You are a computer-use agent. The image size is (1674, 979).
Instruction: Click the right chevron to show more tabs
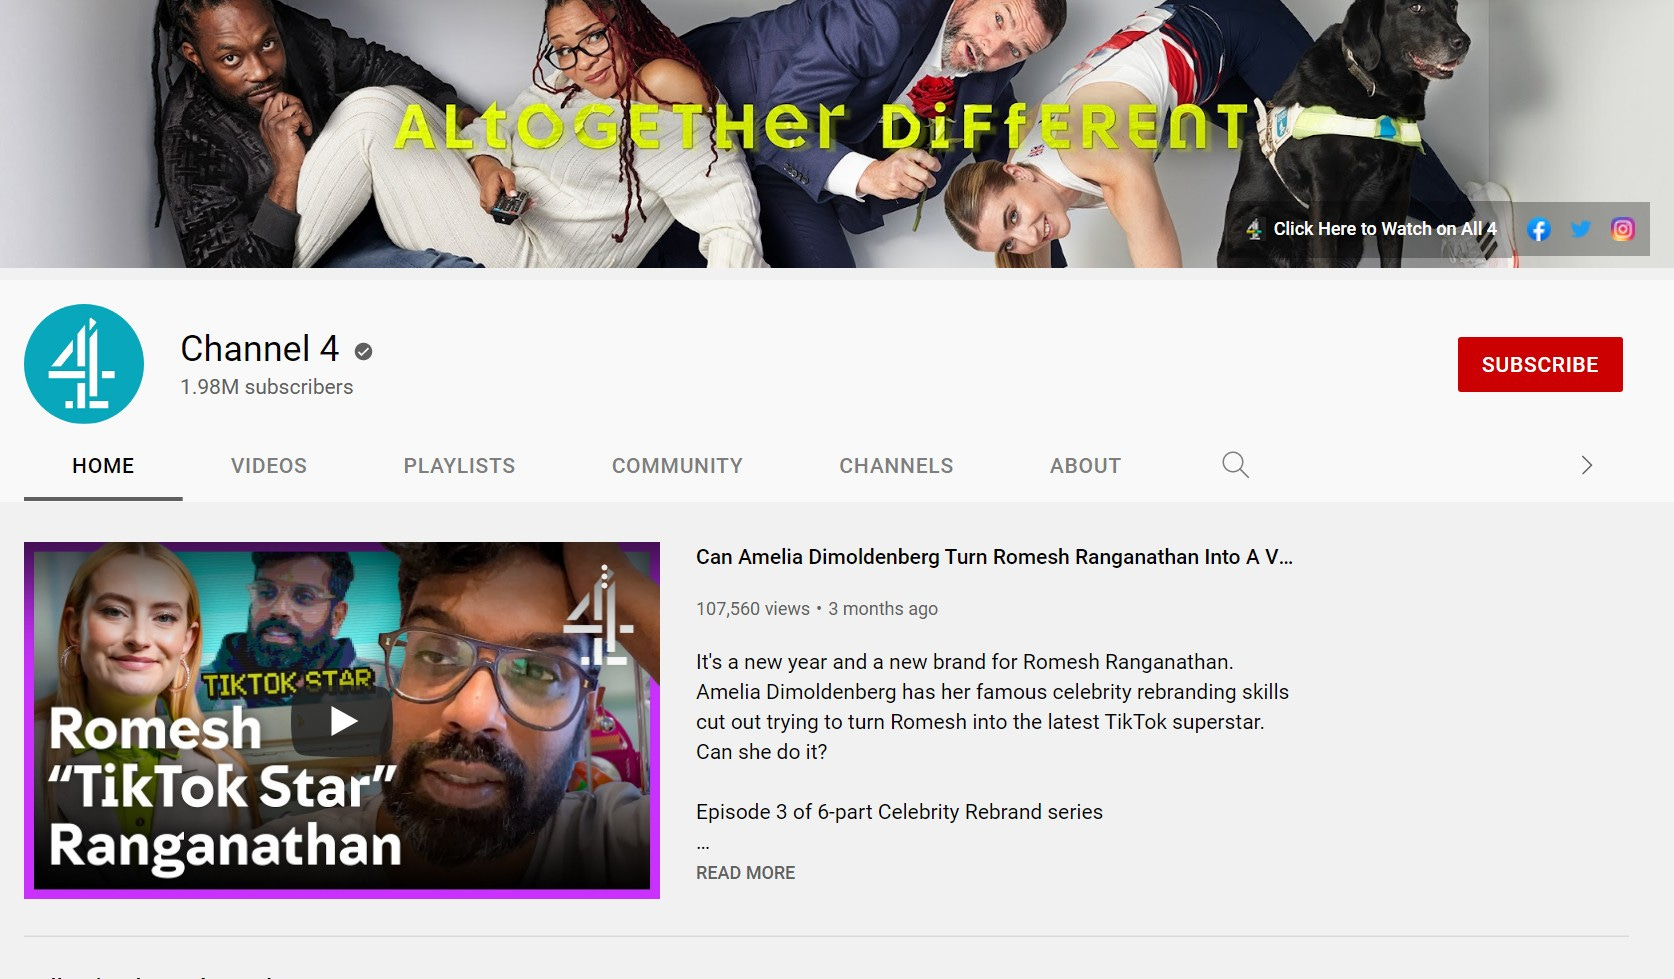1586,465
